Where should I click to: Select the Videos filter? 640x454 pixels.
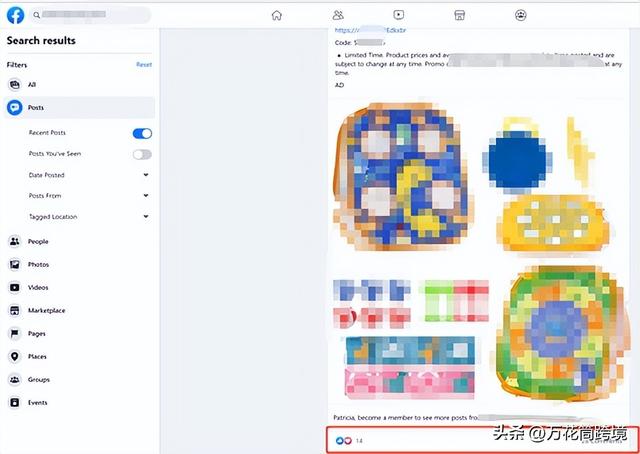(79, 287)
